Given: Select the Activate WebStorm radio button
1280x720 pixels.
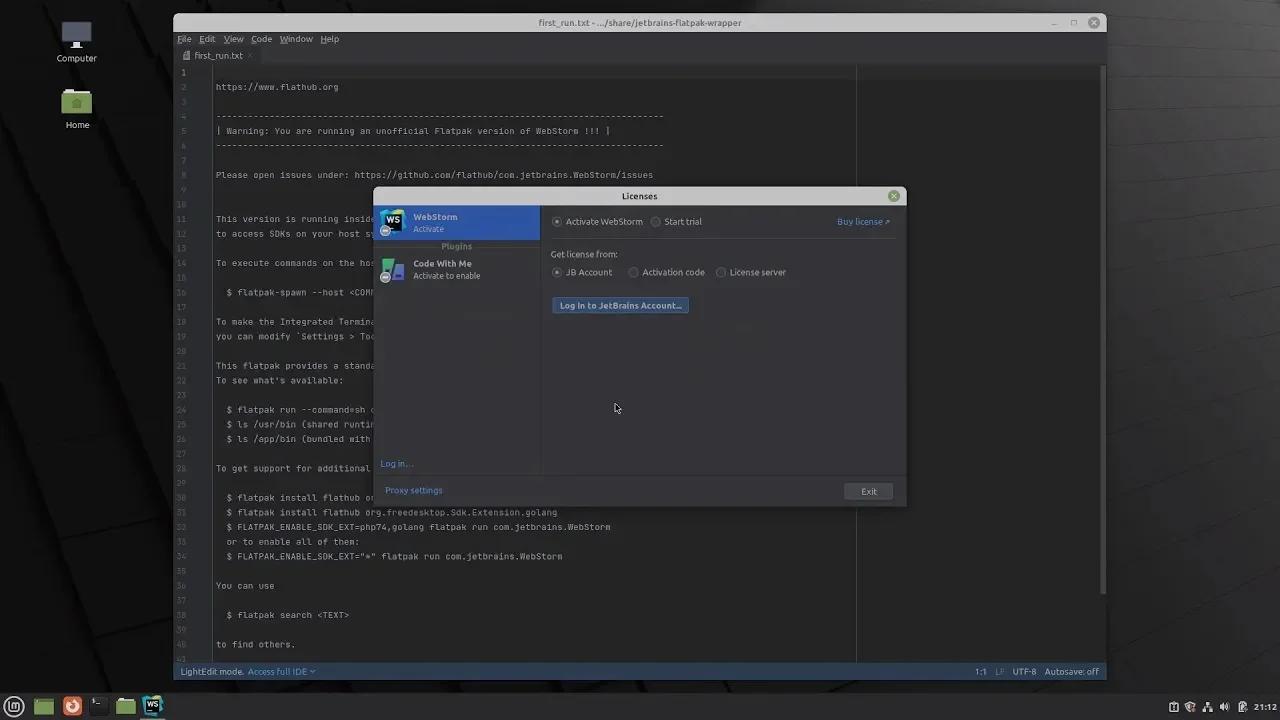Looking at the screenshot, I should click(557, 221).
